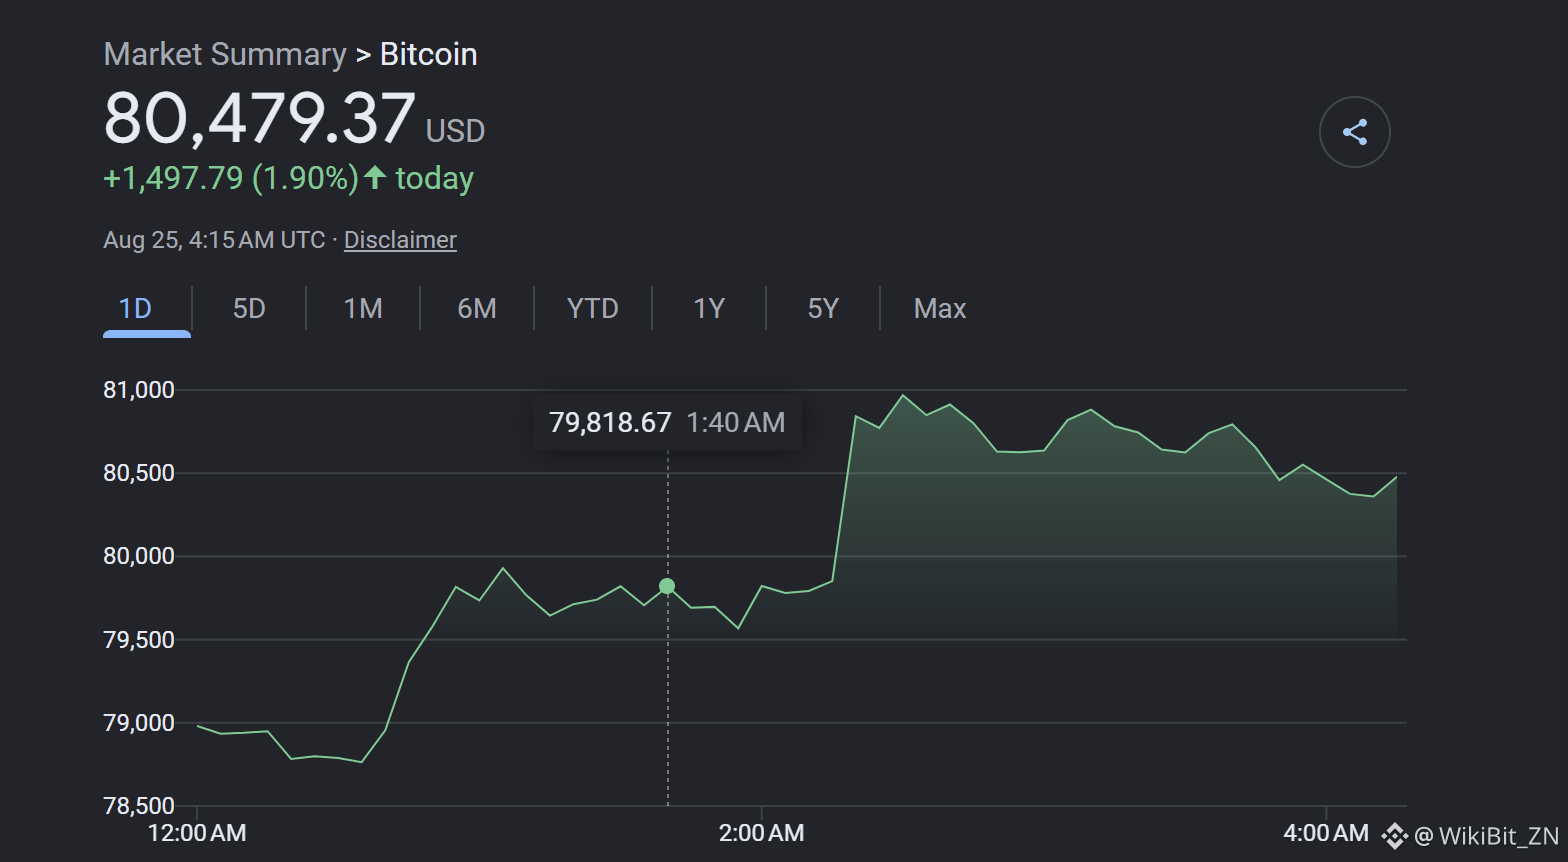Image resolution: width=1568 pixels, height=862 pixels.
Task: Show the YTD chart range
Action: (x=593, y=309)
